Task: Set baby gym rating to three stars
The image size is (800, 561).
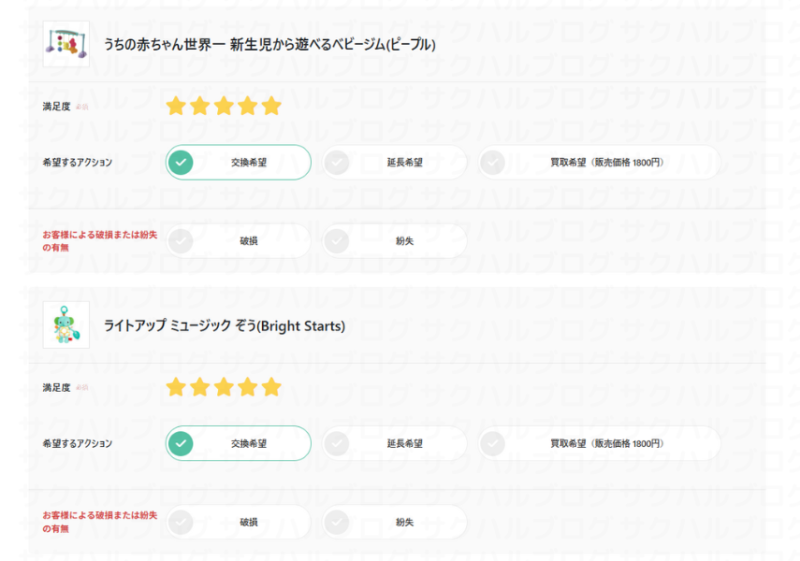Action: [x=224, y=106]
